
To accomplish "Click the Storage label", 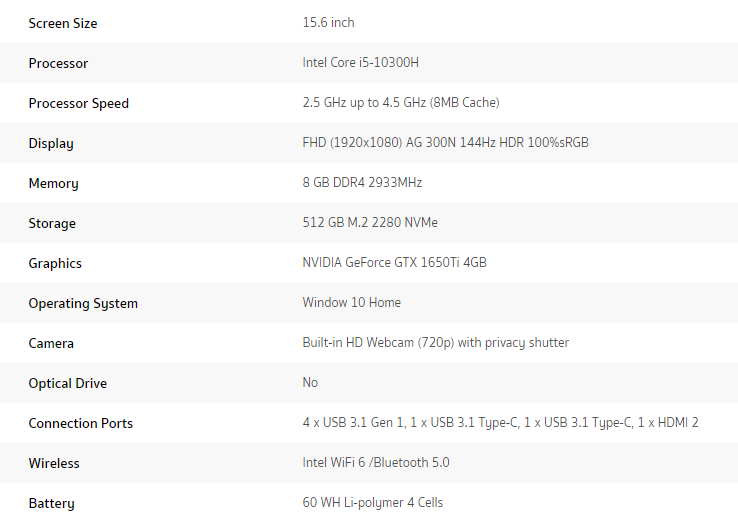I will click(x=52, y=223).
